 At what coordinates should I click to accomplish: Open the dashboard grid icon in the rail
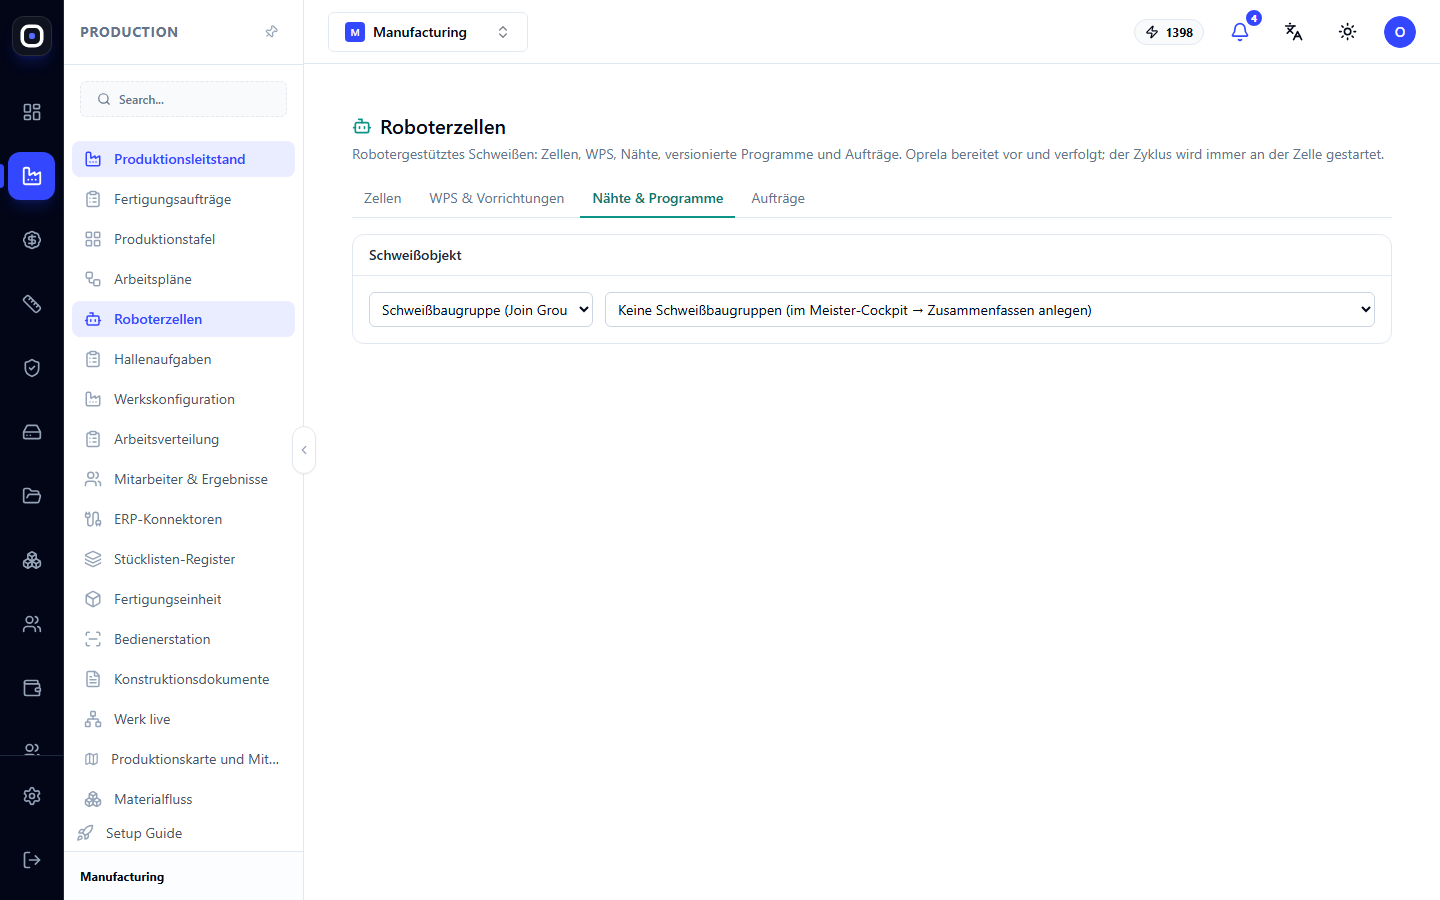click(32, 112)
